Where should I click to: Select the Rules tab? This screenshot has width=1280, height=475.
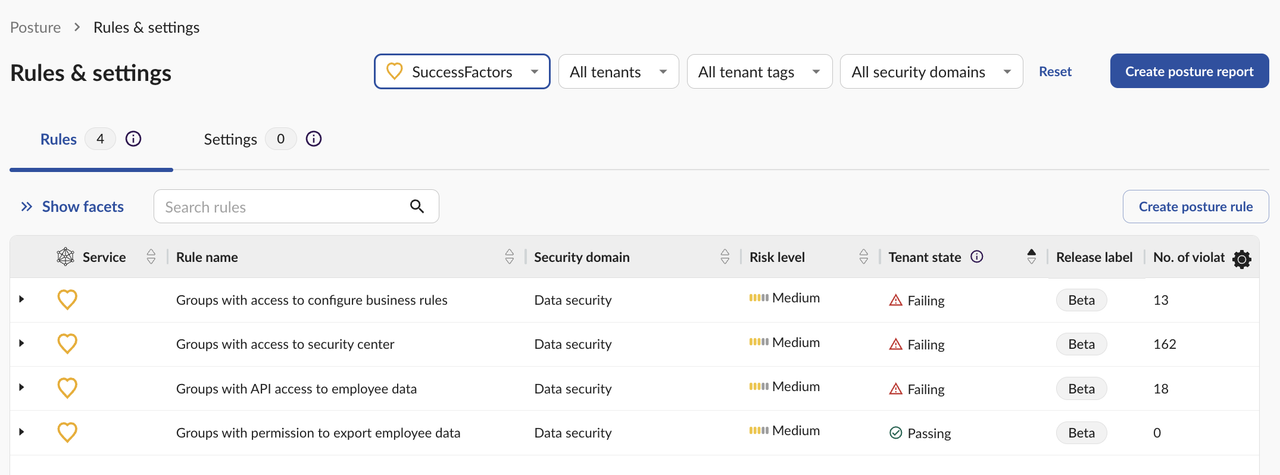(x=58, y=139)
